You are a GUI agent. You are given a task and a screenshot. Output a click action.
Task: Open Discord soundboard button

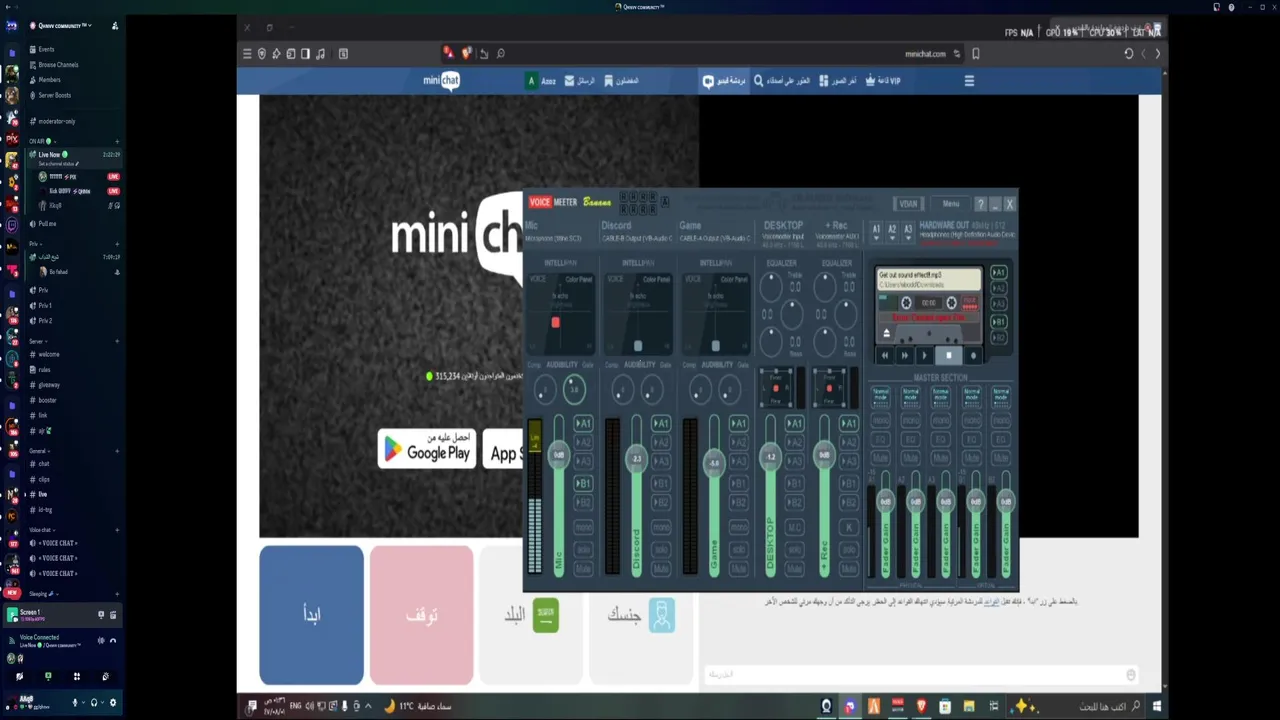[x=105, y=677]
